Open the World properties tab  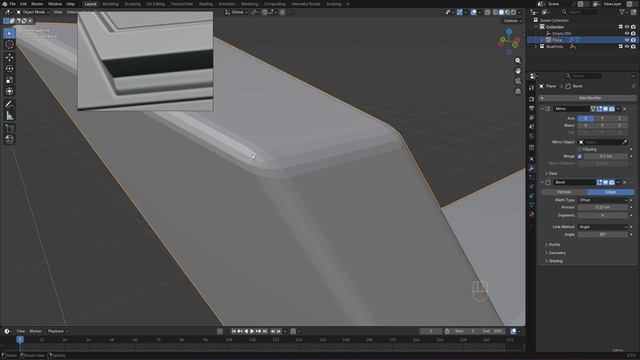click(x=531, y=136)
